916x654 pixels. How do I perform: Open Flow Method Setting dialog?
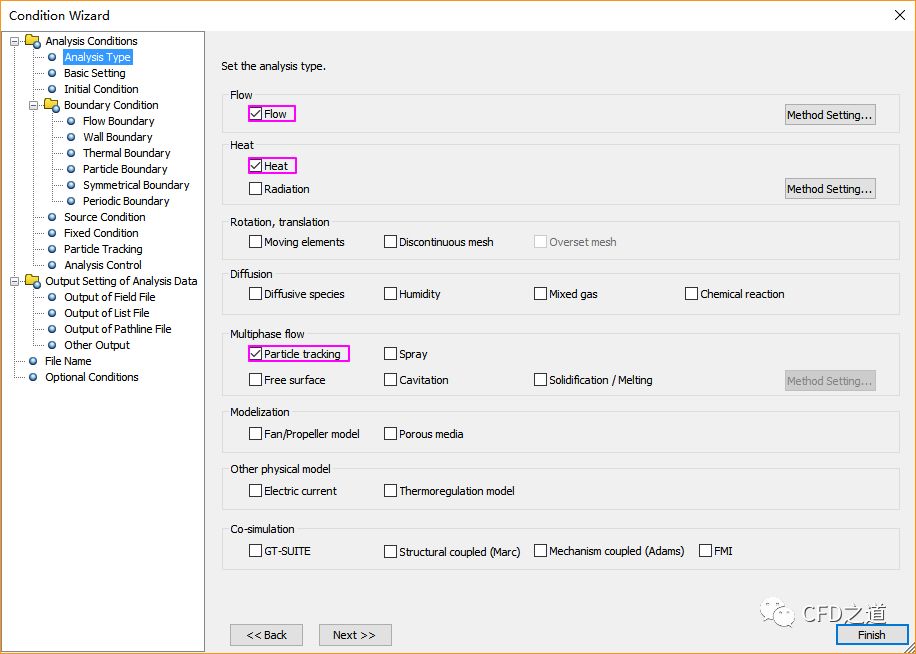click(x=829, y=115)
